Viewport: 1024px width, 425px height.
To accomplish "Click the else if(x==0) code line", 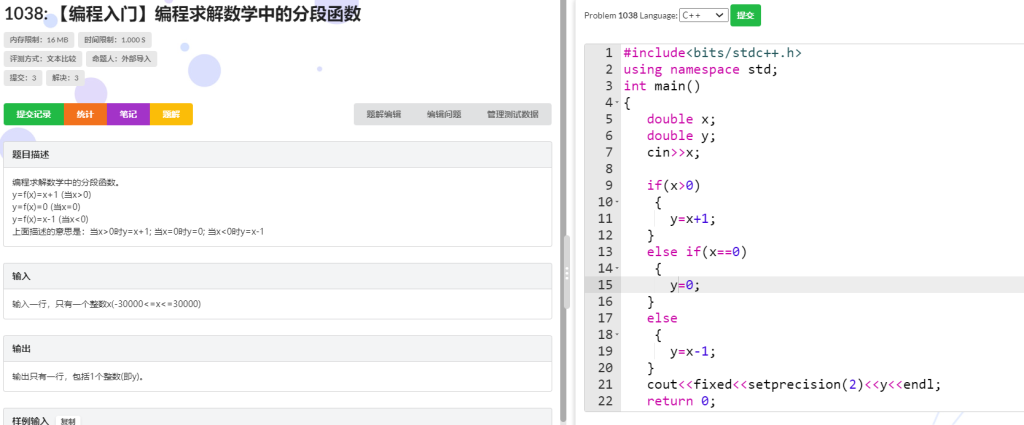I will [697, 252].
